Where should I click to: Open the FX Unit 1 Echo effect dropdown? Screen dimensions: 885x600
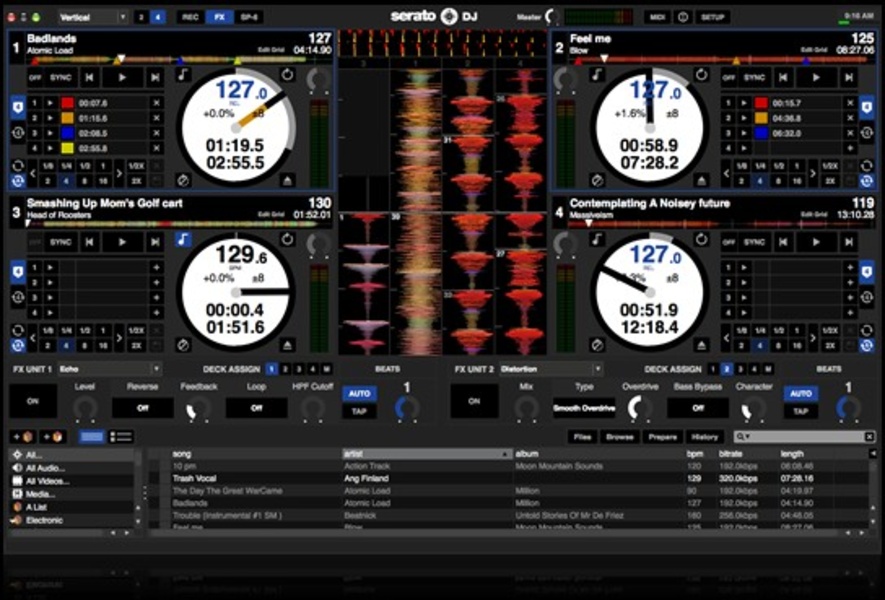pos(109,369)
